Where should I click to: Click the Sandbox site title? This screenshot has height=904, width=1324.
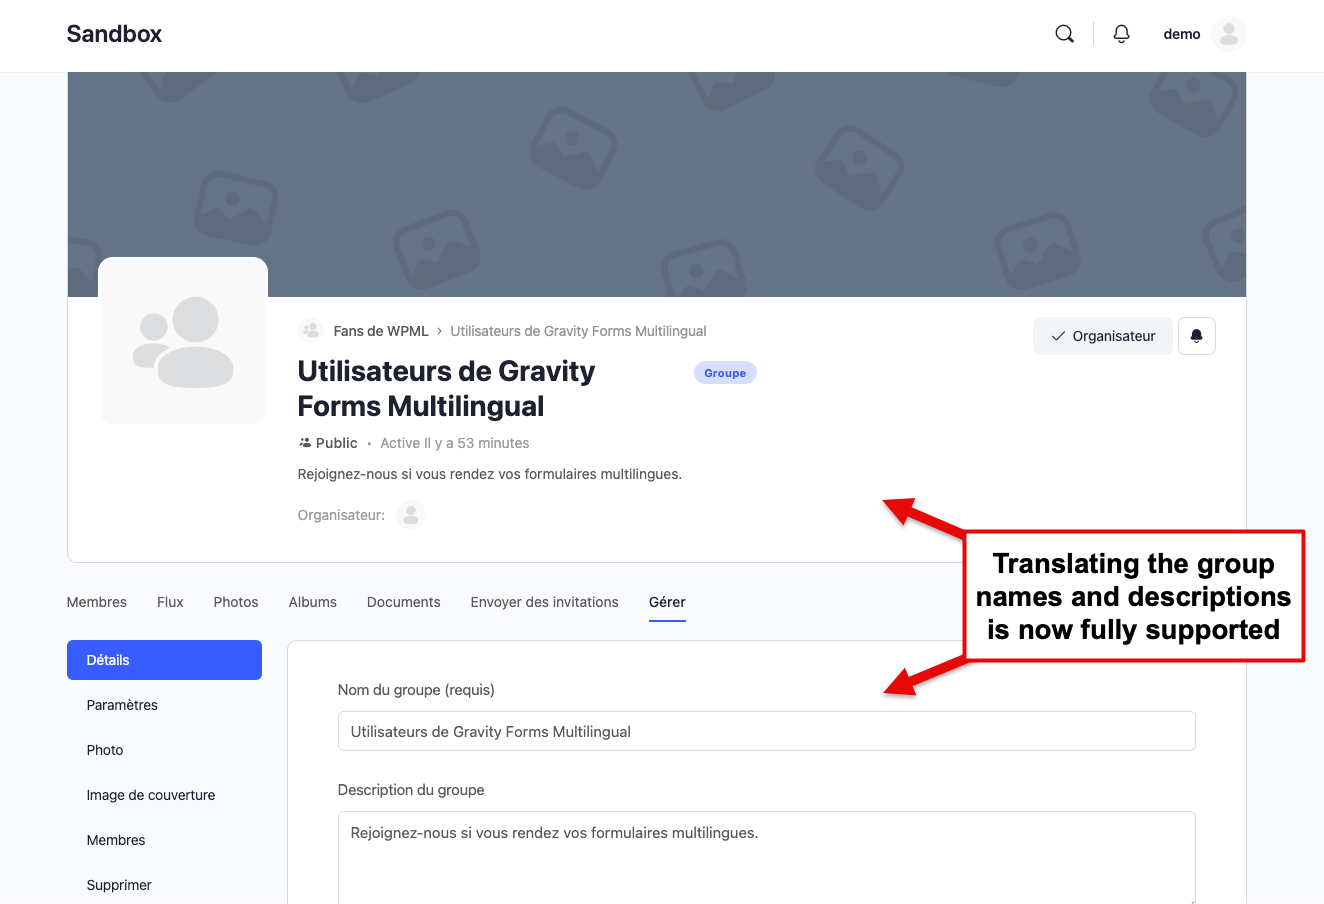(x=114, y=34)
